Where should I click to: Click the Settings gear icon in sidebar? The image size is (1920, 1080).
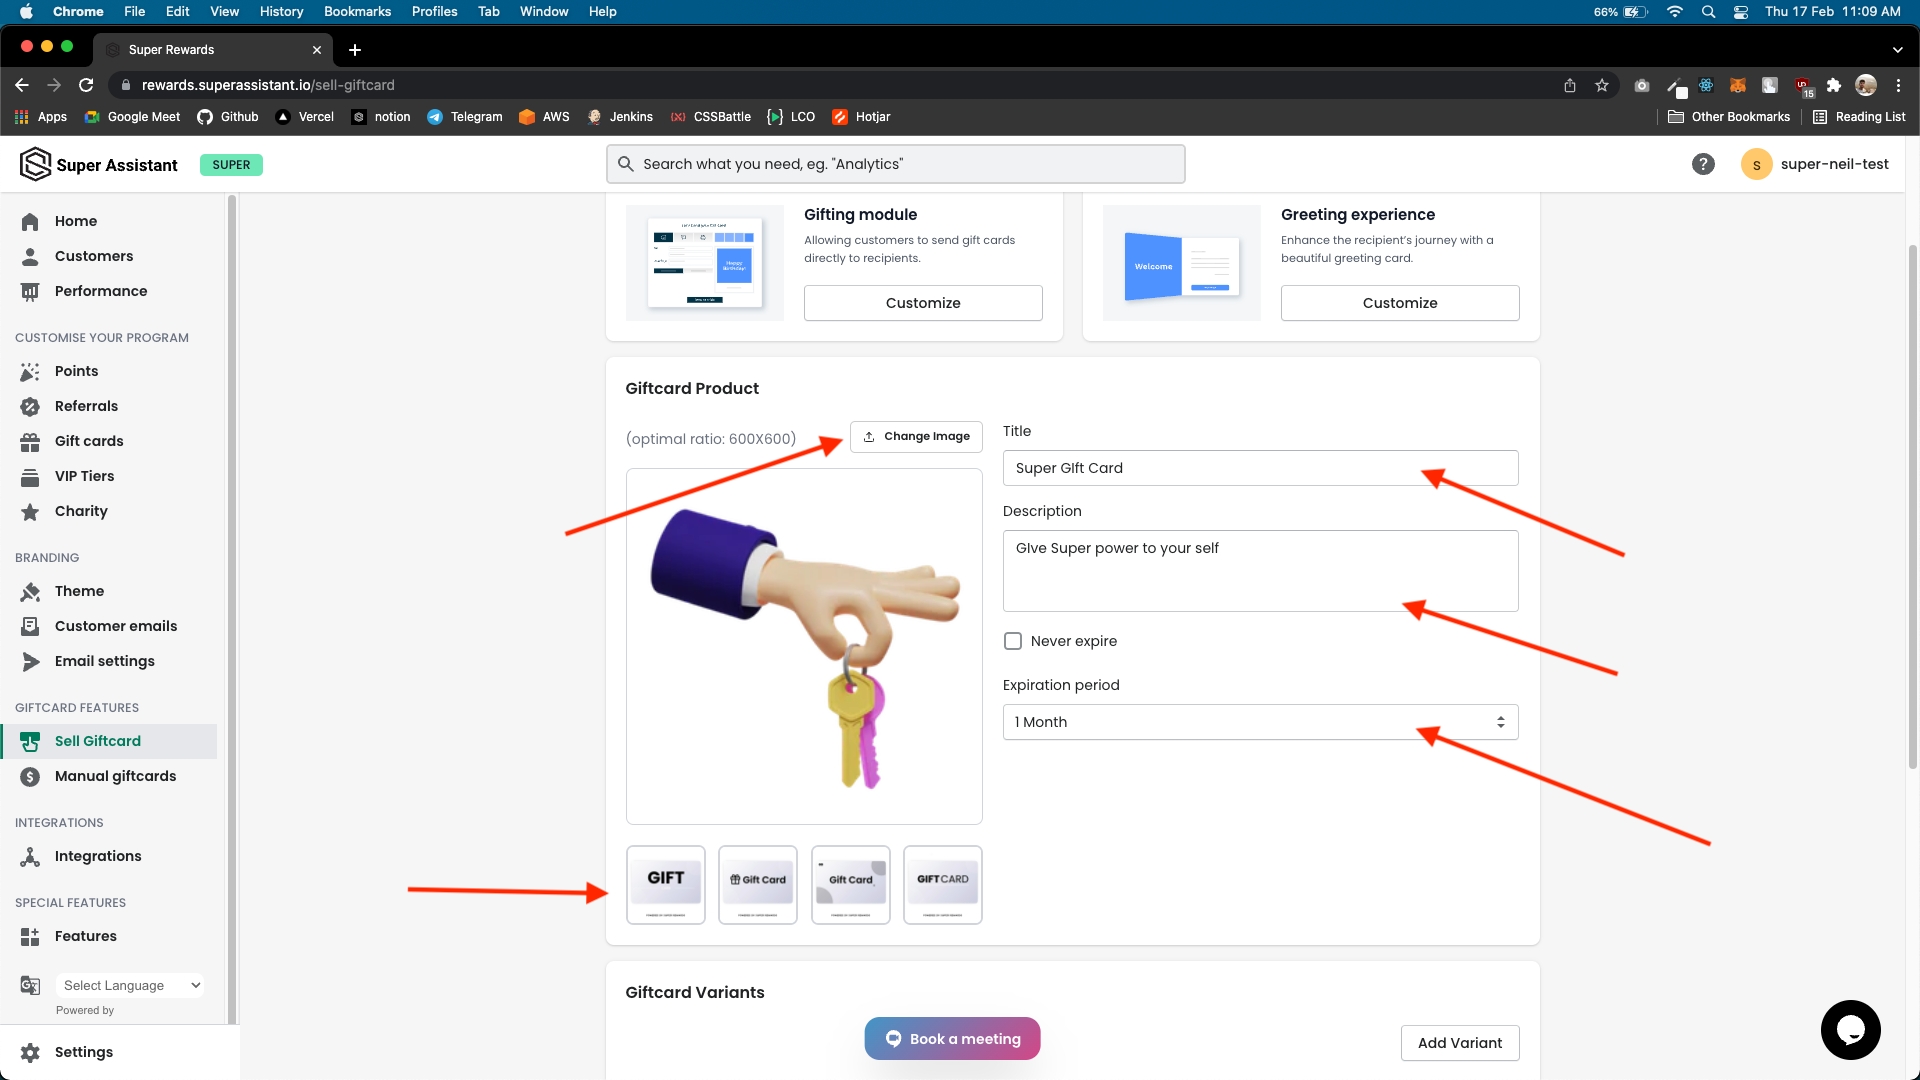(x=30, y=1052)
